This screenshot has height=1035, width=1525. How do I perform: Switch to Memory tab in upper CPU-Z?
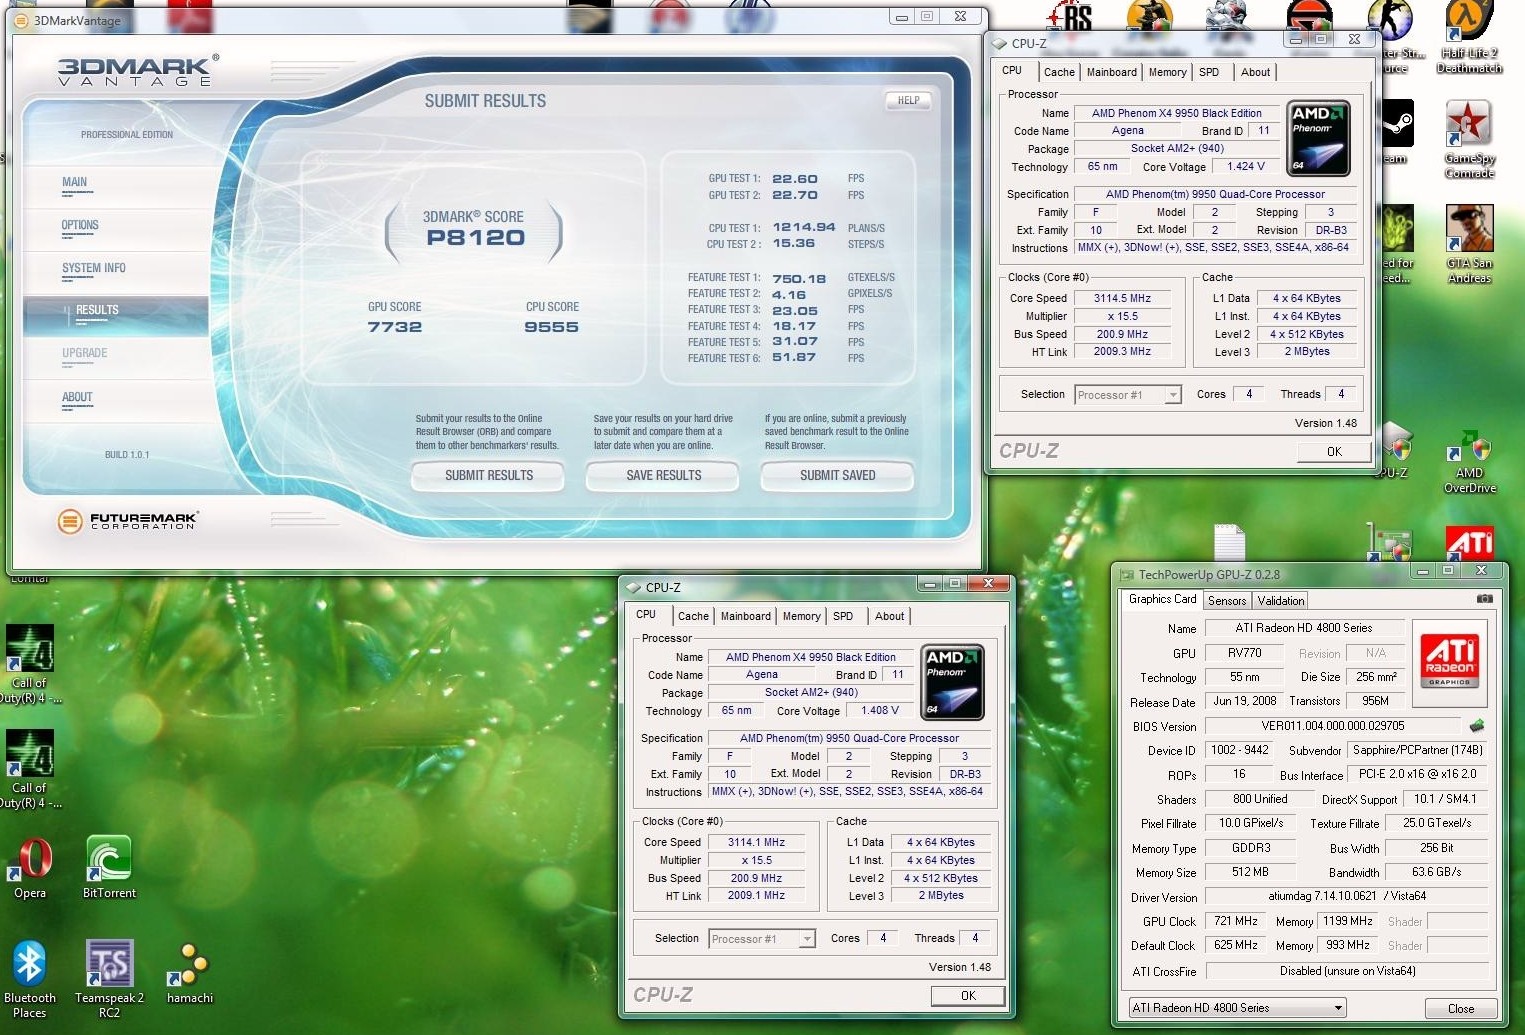pyautogui.click(x=1167, y=72)
